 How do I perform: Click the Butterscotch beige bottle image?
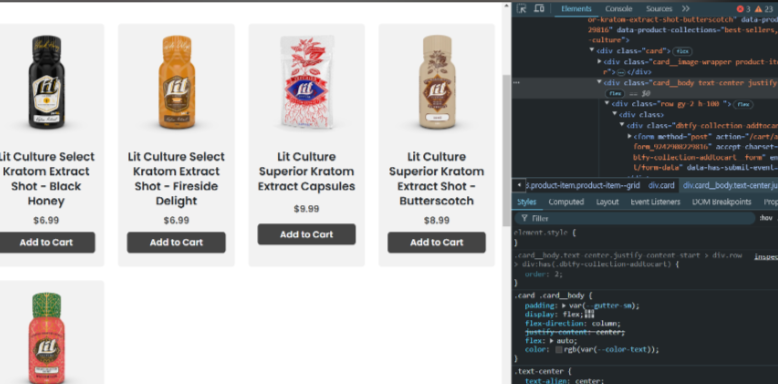(437, 82)
